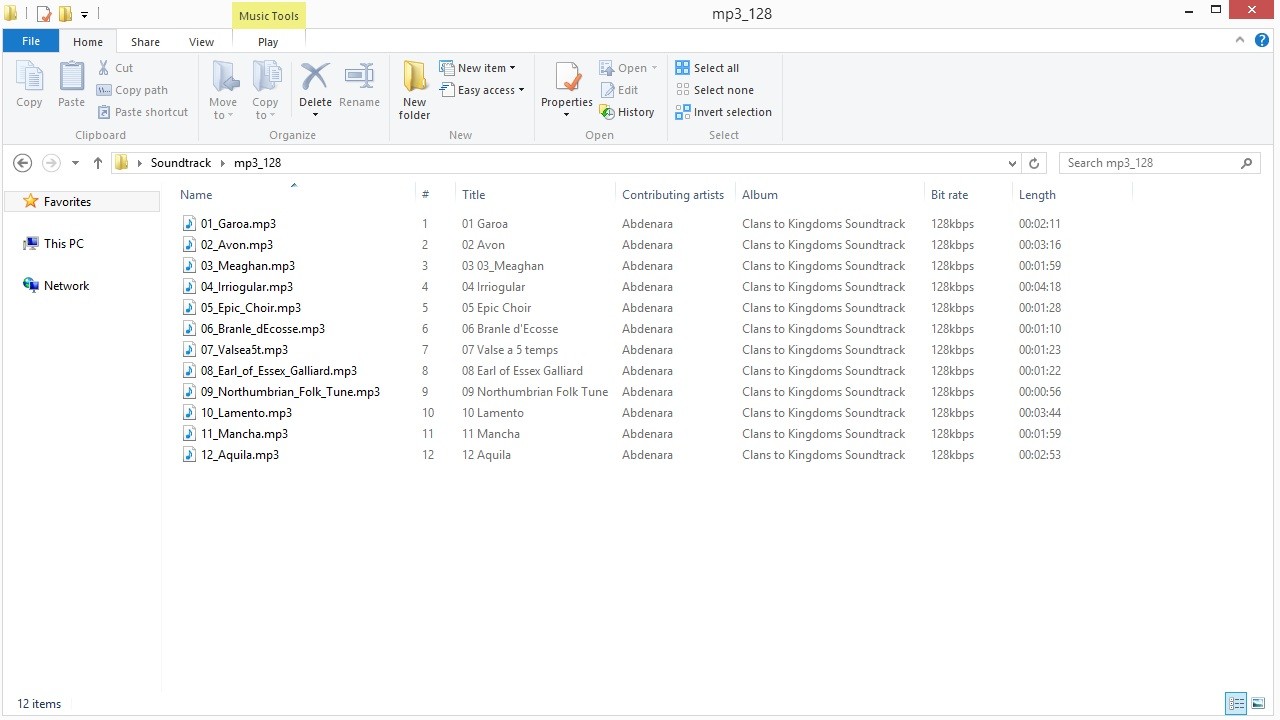Refresh the folder view in address bar

pyautogui.click(x=1034, y=163)
